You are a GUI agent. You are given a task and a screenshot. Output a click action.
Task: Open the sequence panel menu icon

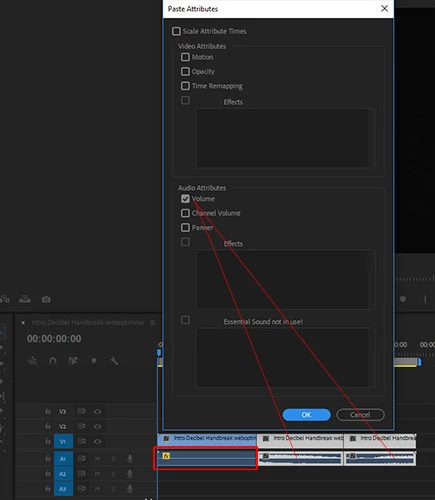pyautogui.click(x=152, y=322)
